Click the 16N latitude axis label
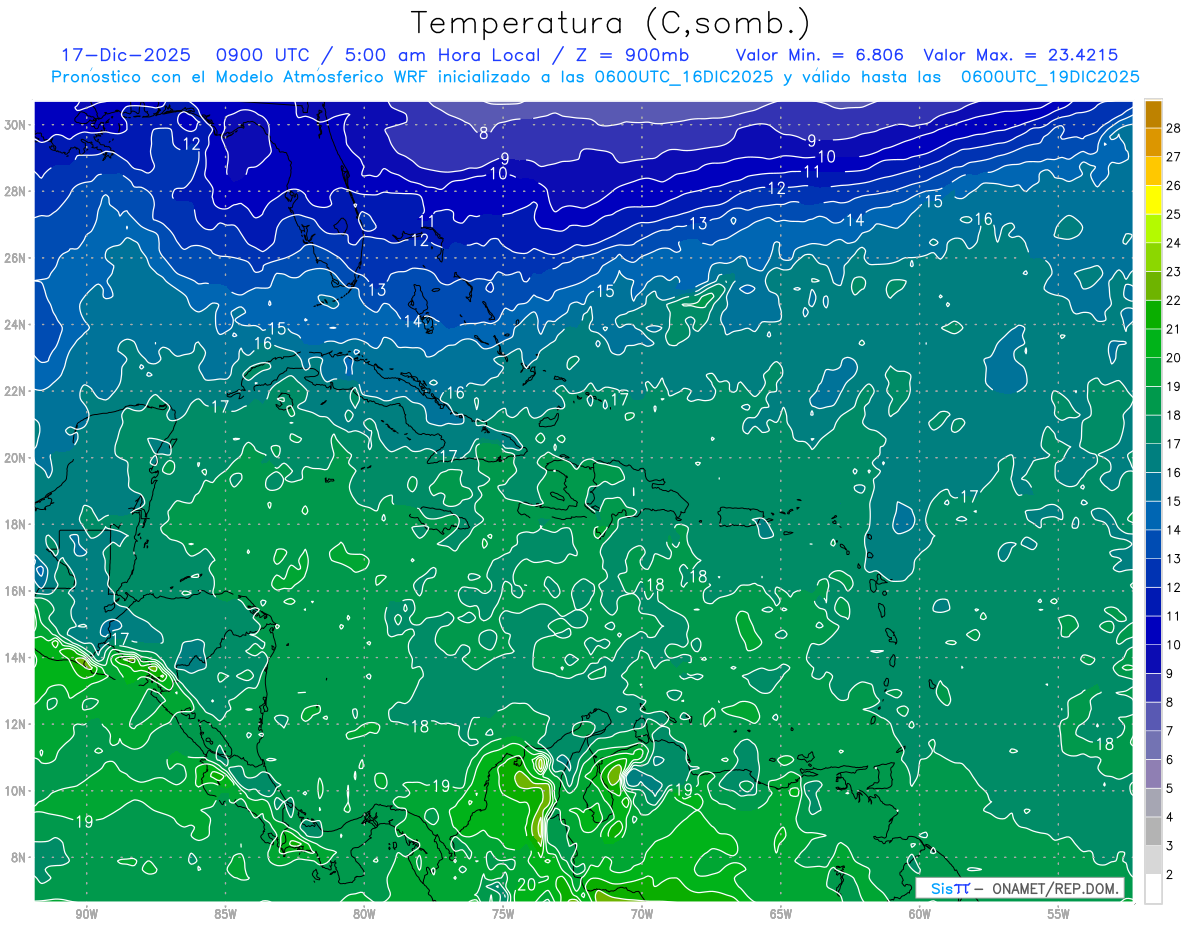Image resolution: width=1200 pixels, height=927 pixels. click(16, 591)
